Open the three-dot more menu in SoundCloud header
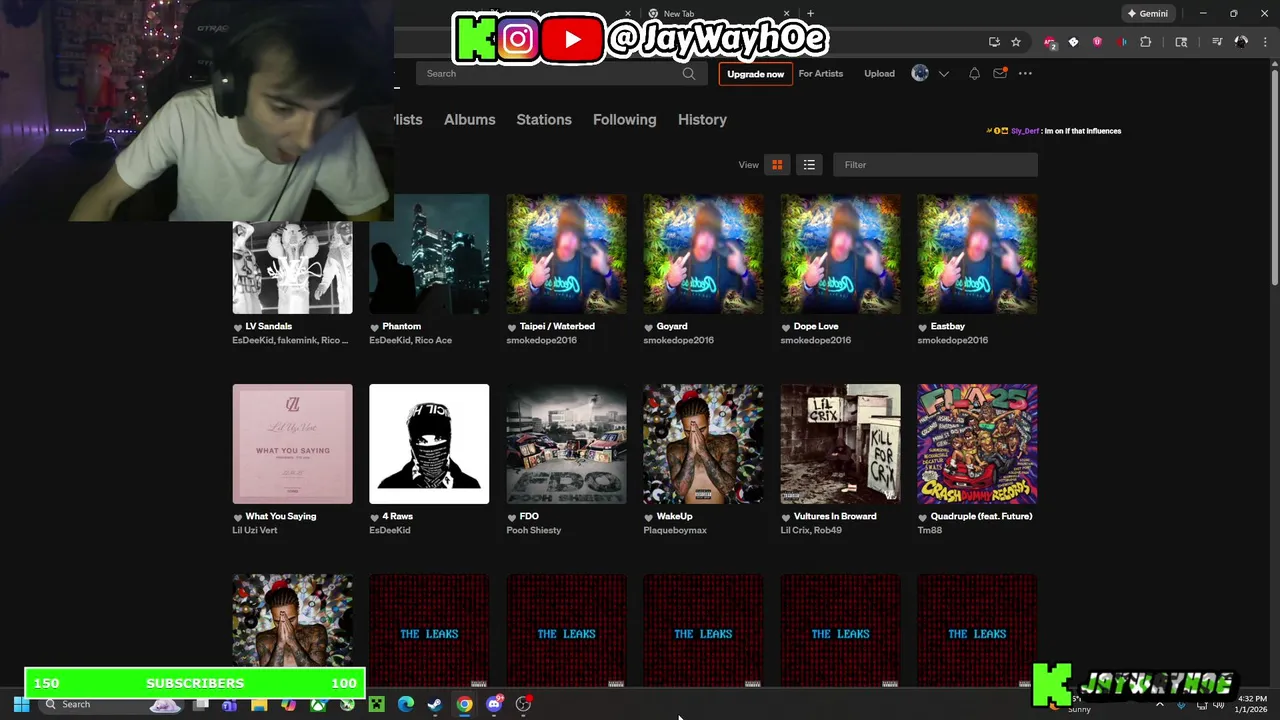1280x720 pixels. [x=1025, y=73]
